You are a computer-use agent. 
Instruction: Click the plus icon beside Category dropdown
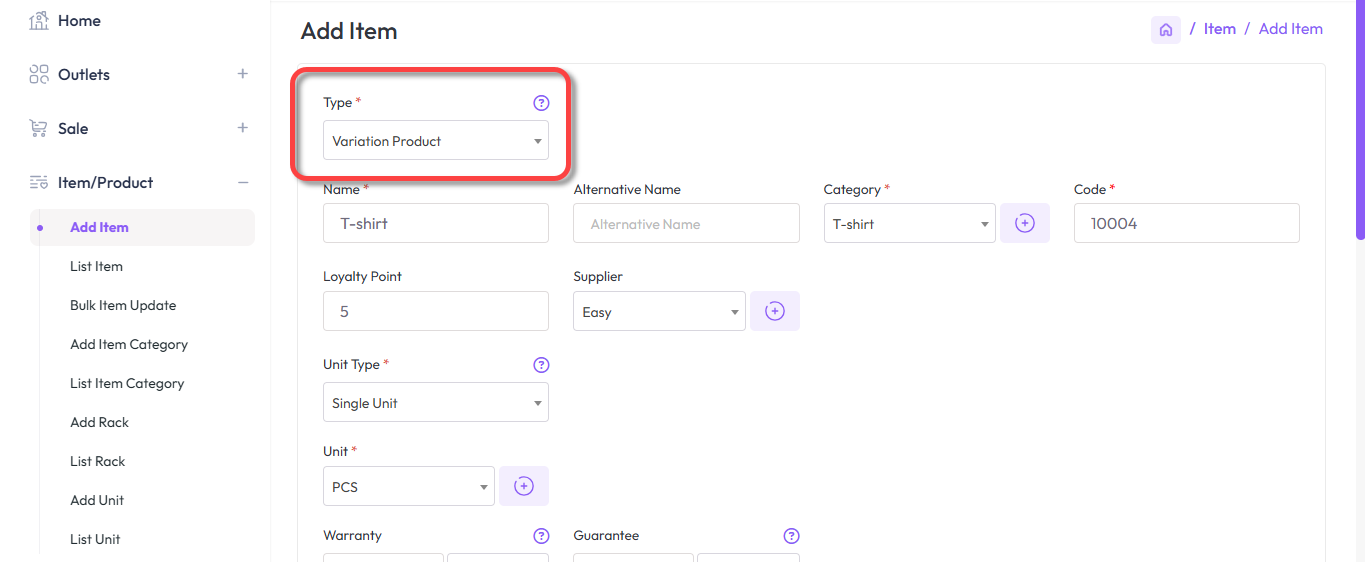[x=1024, y=224]
